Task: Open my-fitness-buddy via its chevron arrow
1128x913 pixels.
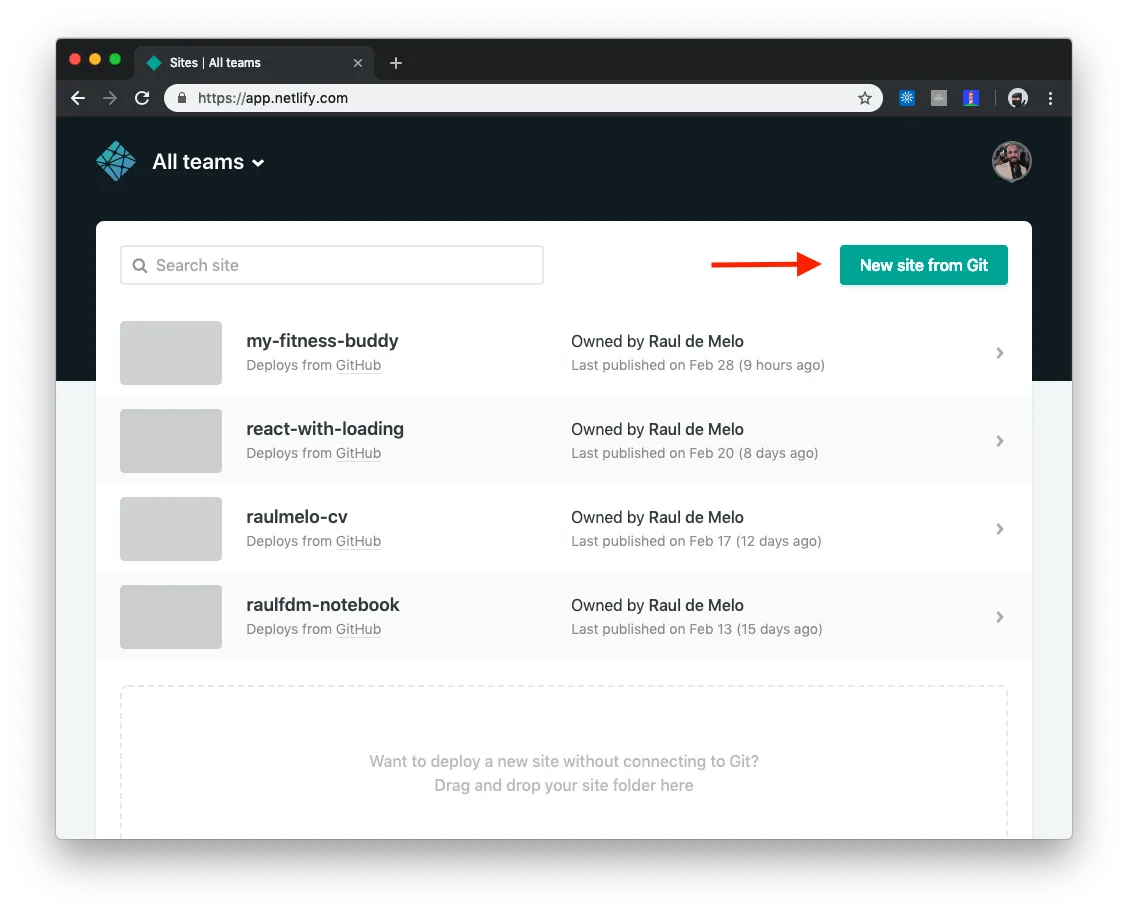Action: pos(999,353)
